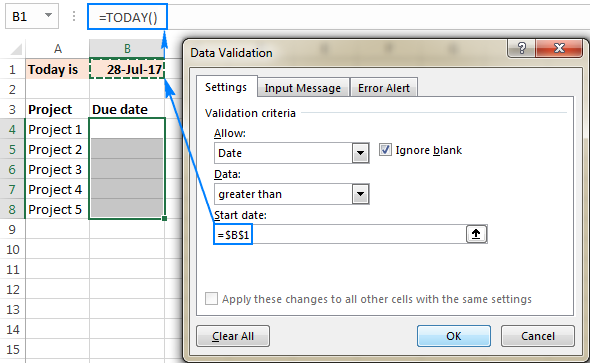
Task: Select column B header
Action: click(x=127, y=49)
